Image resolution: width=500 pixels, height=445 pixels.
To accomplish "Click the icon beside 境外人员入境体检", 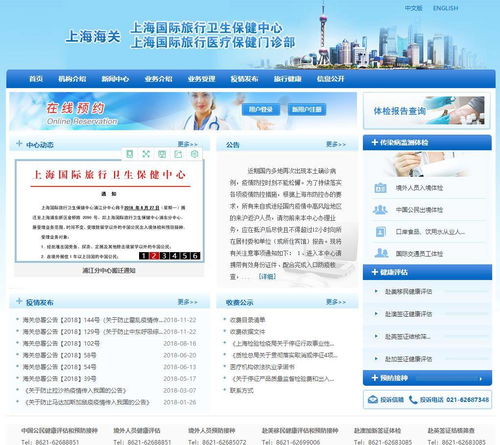I will (380, 188).
